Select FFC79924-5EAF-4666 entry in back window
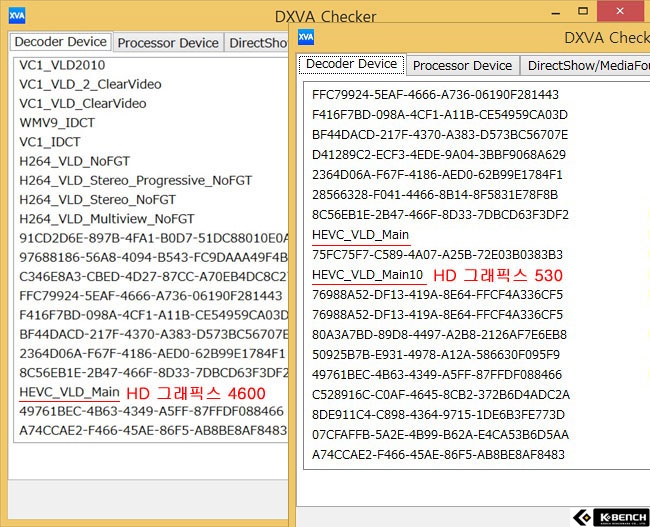Image resolution: width=650 pixels, height=527 pixels. pyautogui.click(x=151, y=296)
